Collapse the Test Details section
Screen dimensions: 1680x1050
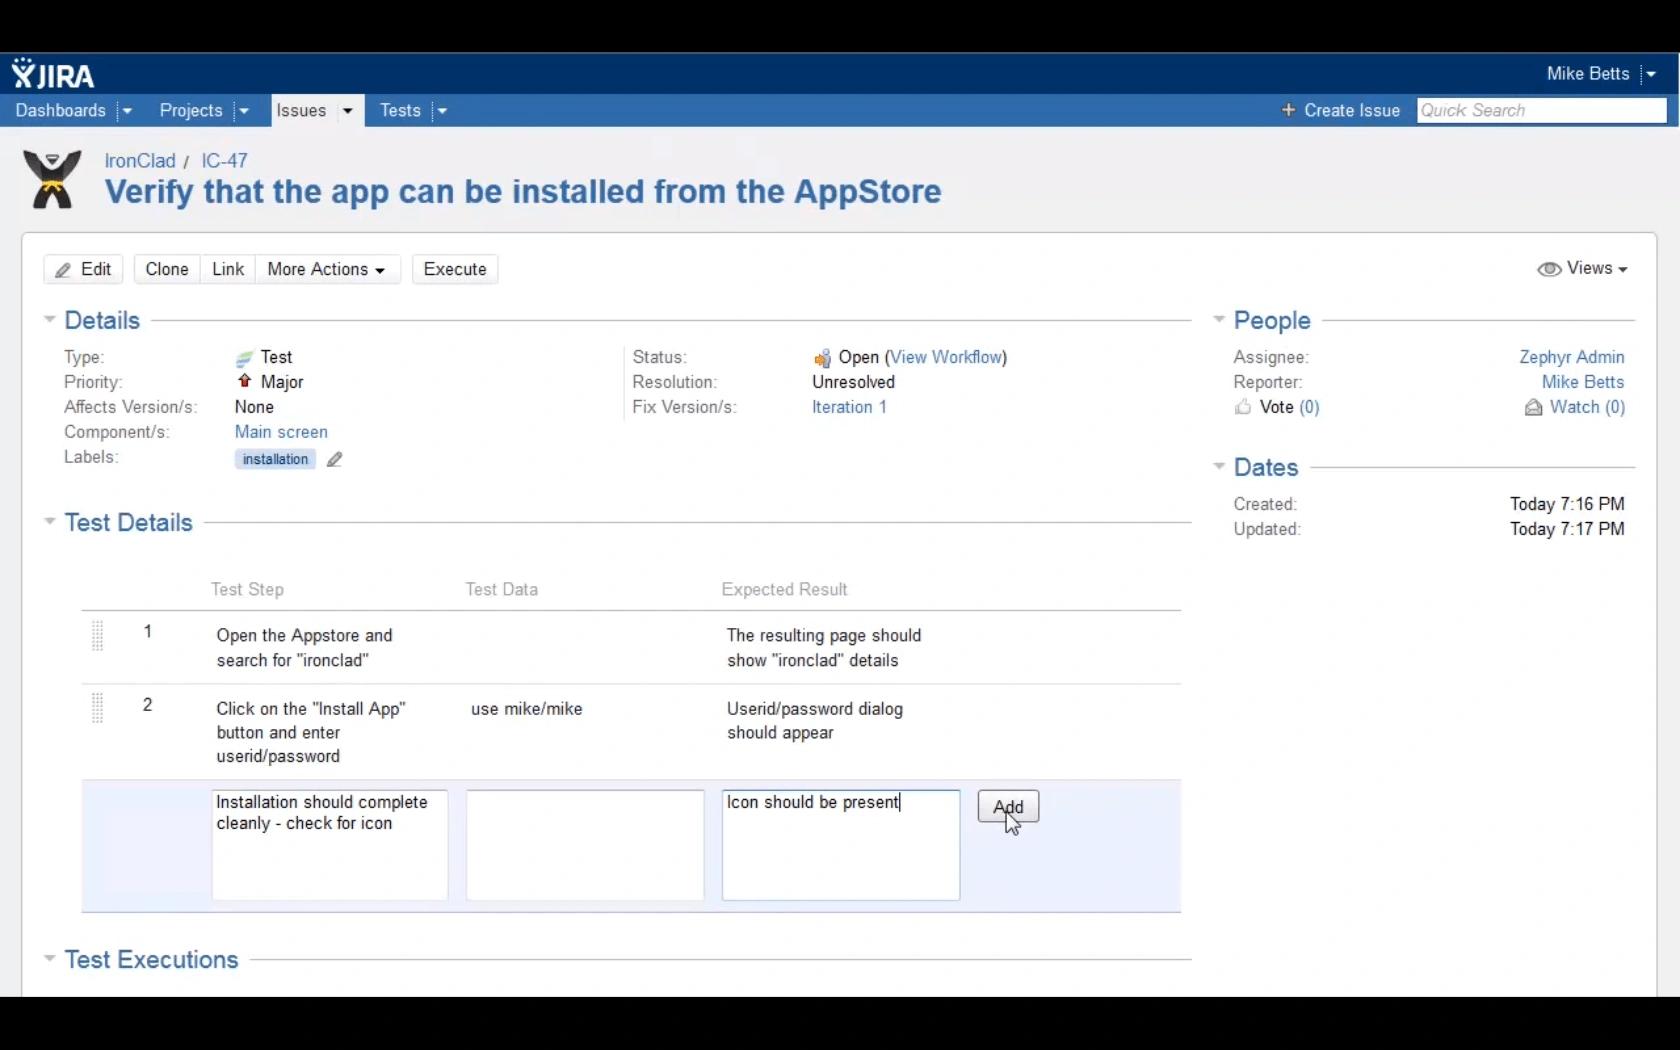[49, 522]
